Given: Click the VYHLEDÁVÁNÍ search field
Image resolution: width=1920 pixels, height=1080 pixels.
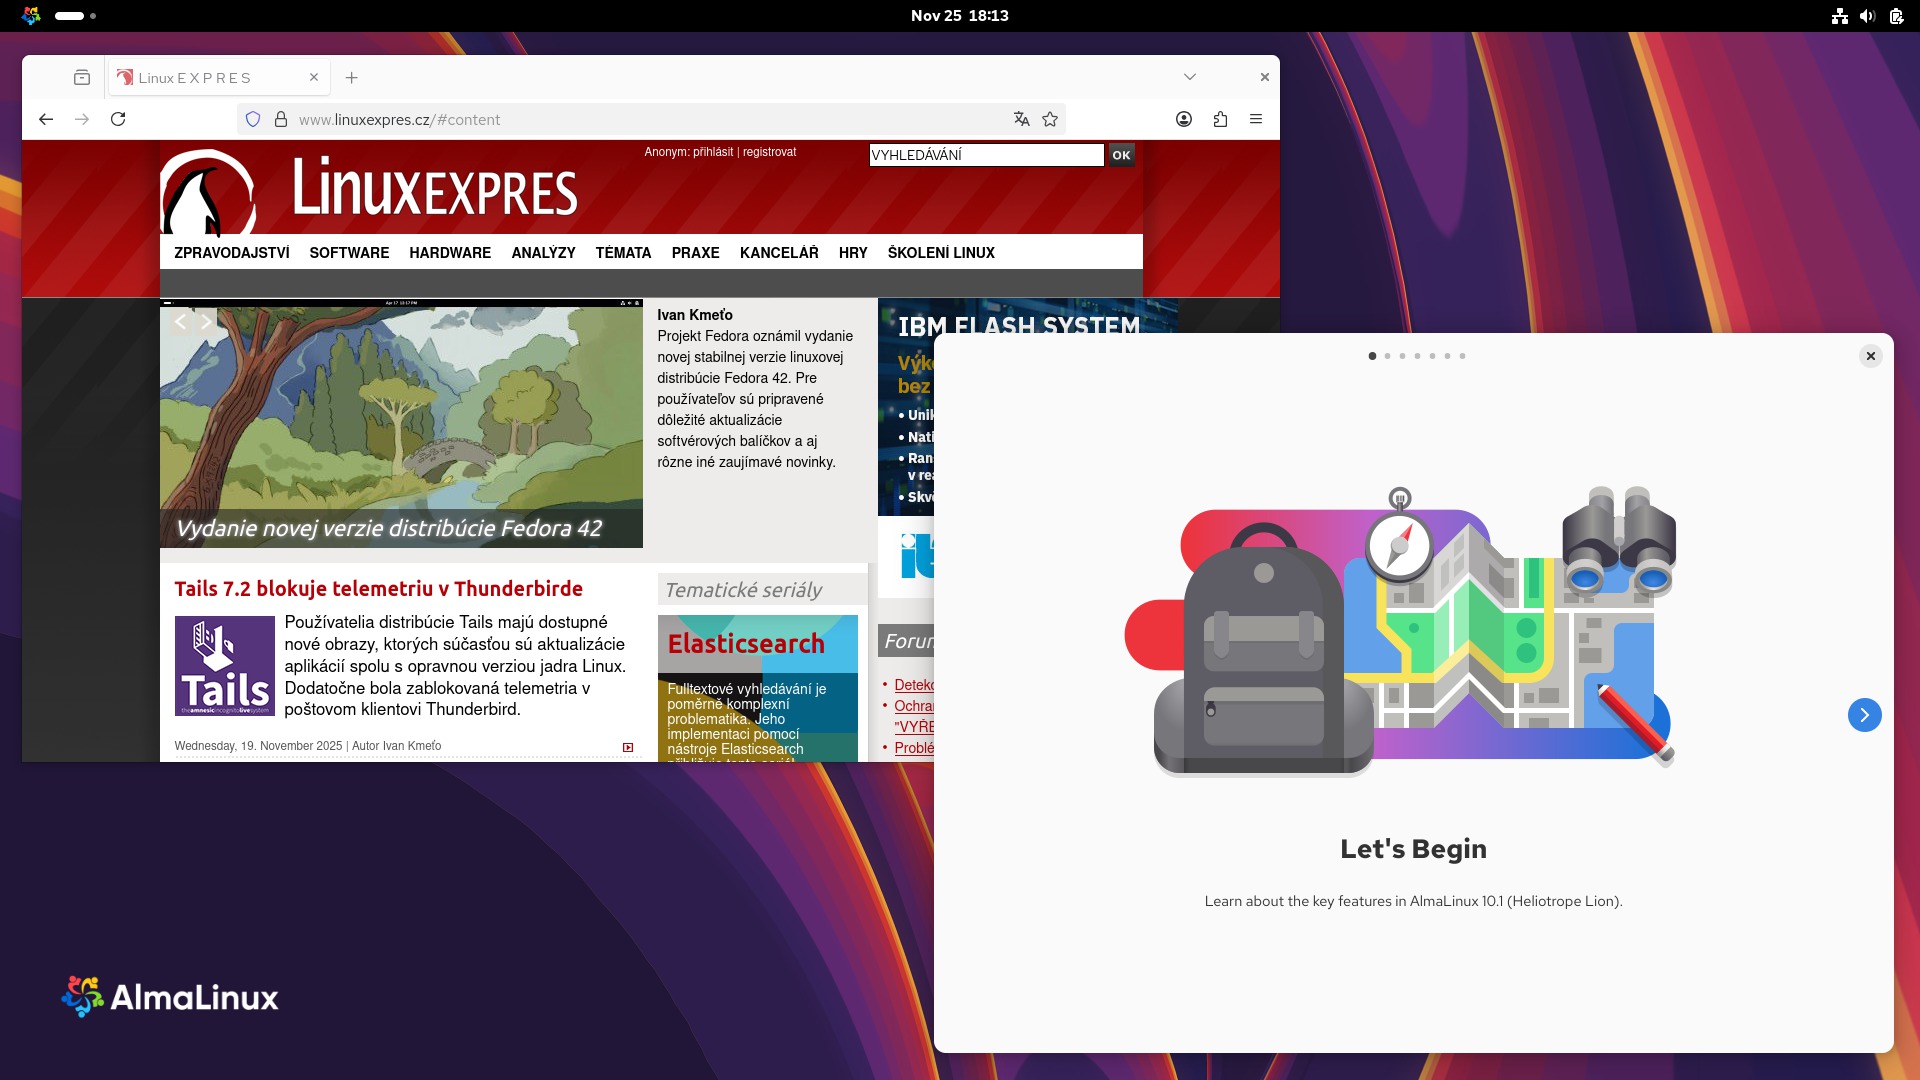Looking at the screenshot, I should [986, 155].
